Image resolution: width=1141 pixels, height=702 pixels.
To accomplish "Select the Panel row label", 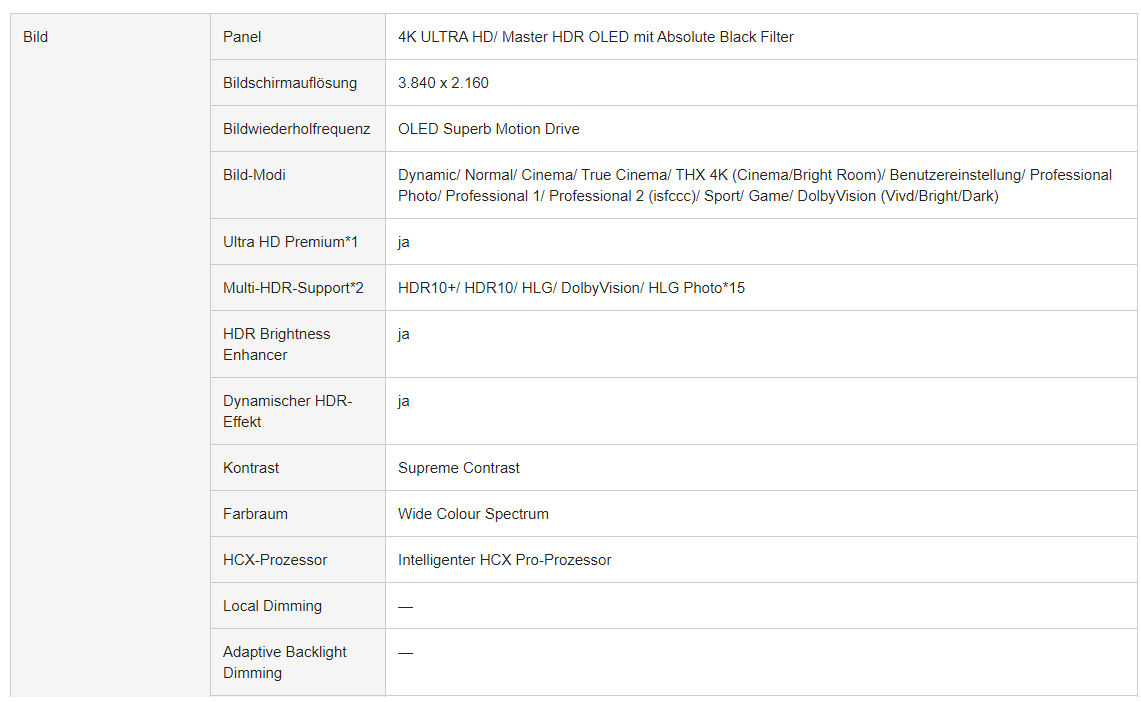I will (242, 37).
